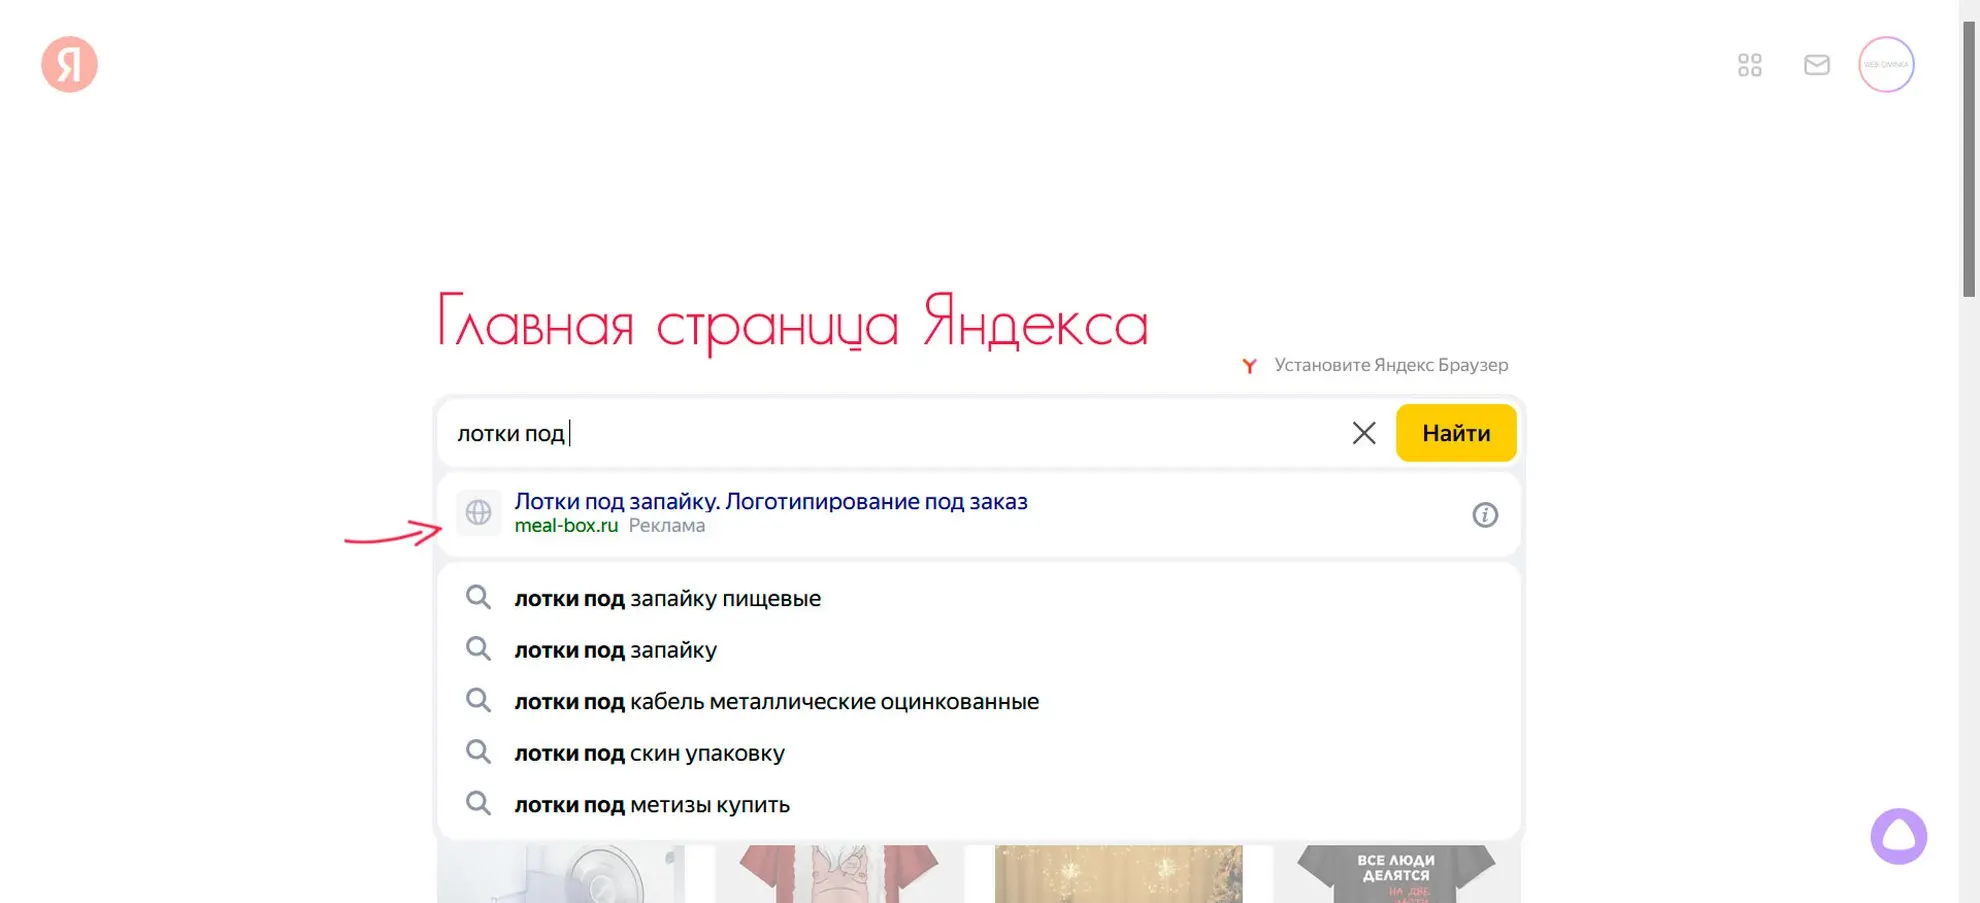The width and height of the screenshot is (1980, 903).
Task: Open the mail envelope icon
Action: click(1816, 65)
